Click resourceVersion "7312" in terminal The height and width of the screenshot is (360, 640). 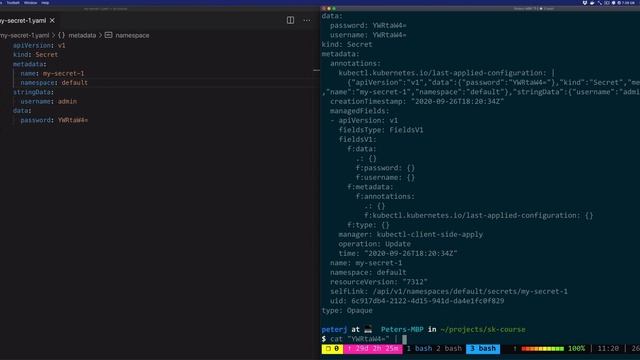pyautogui.click(x=379, y=282)
